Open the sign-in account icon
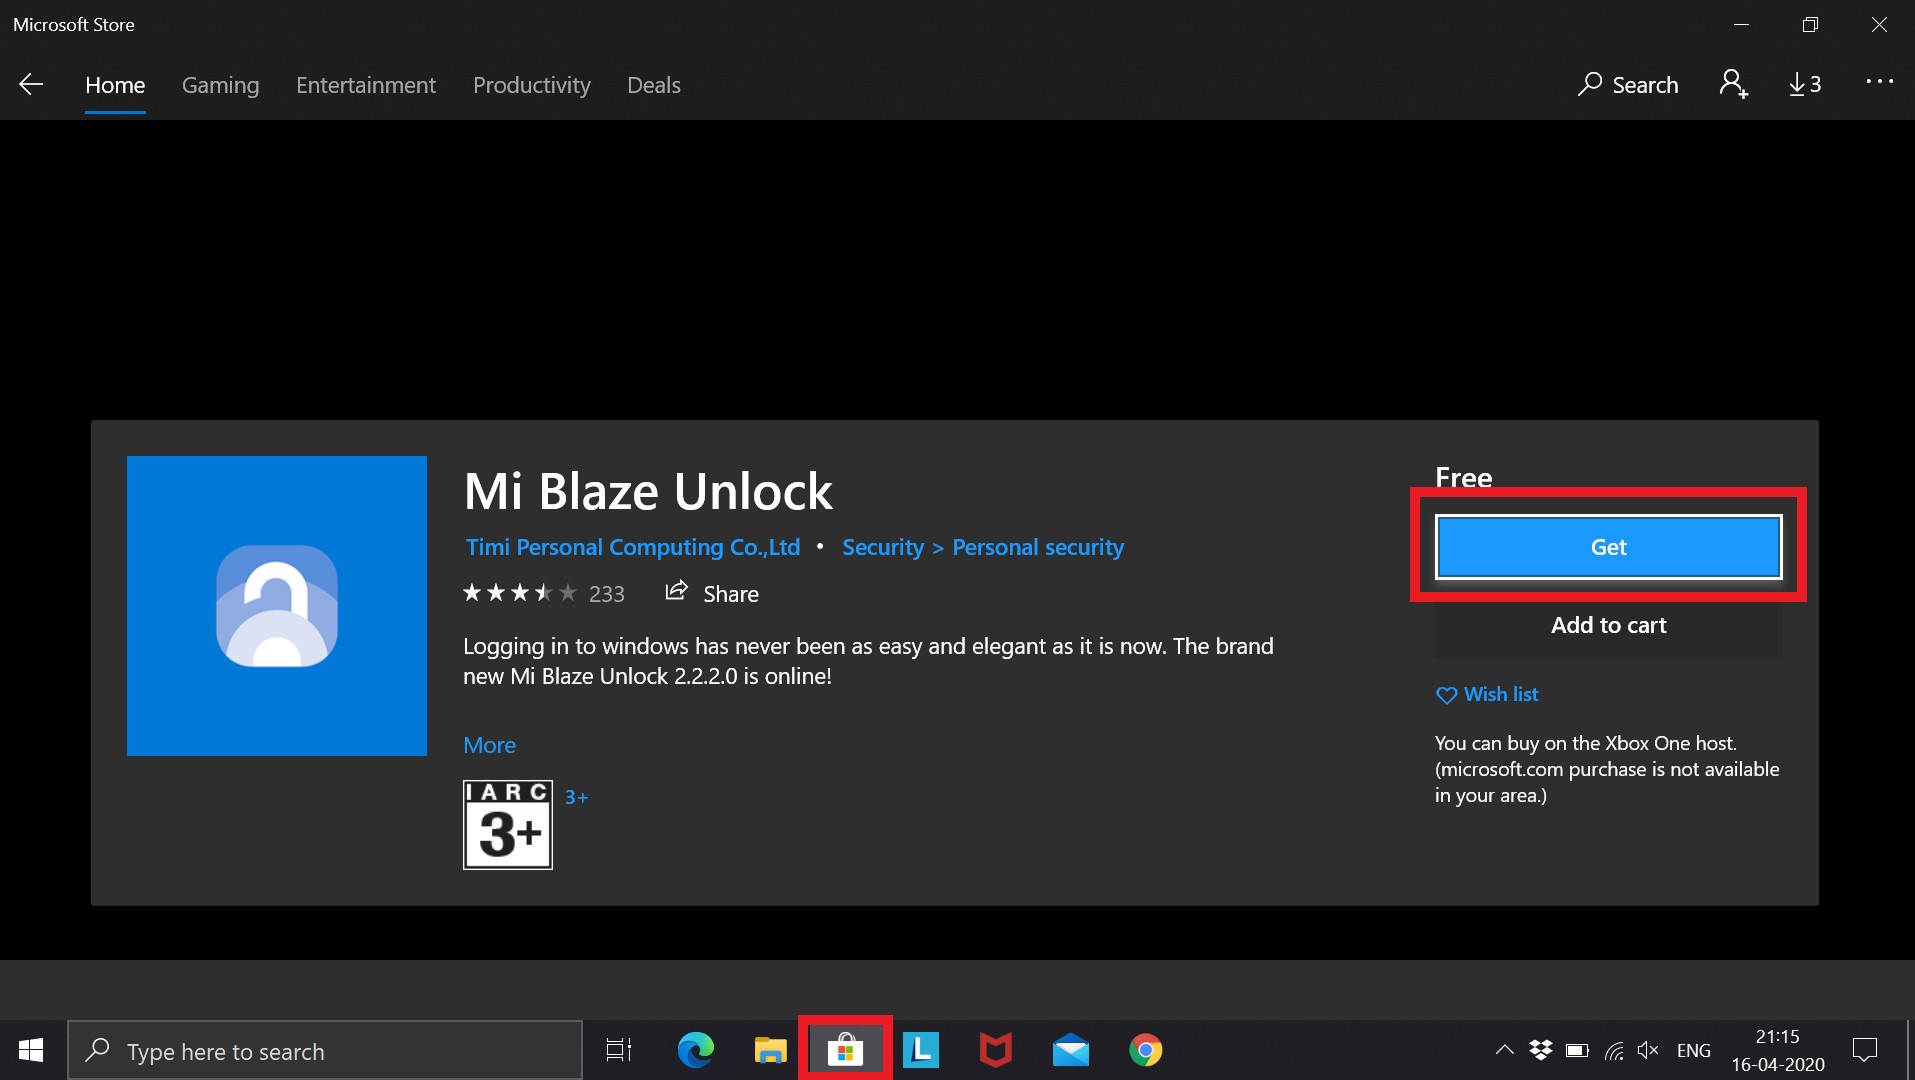The height and width of the screenshot is (1080, 1915). 1733,85
